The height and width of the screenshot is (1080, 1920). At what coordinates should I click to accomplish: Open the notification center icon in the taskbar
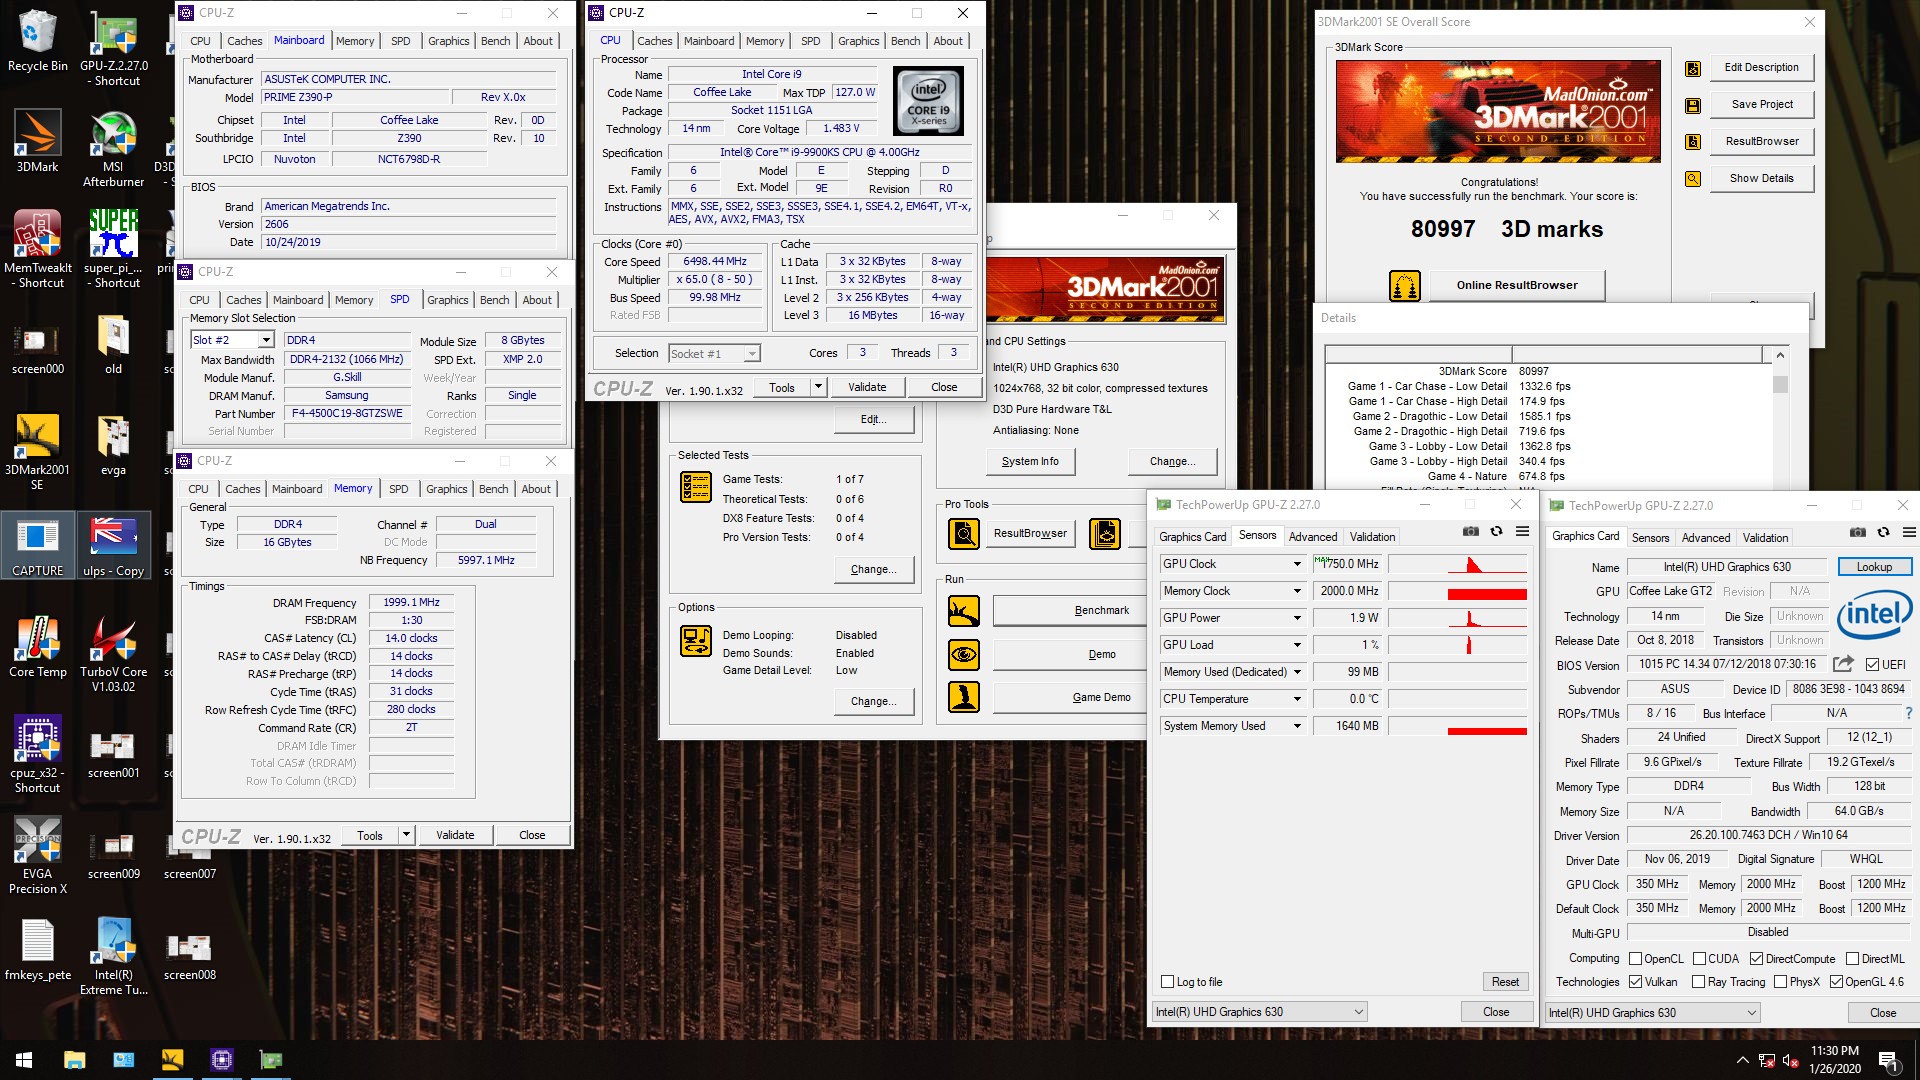1887,1060
